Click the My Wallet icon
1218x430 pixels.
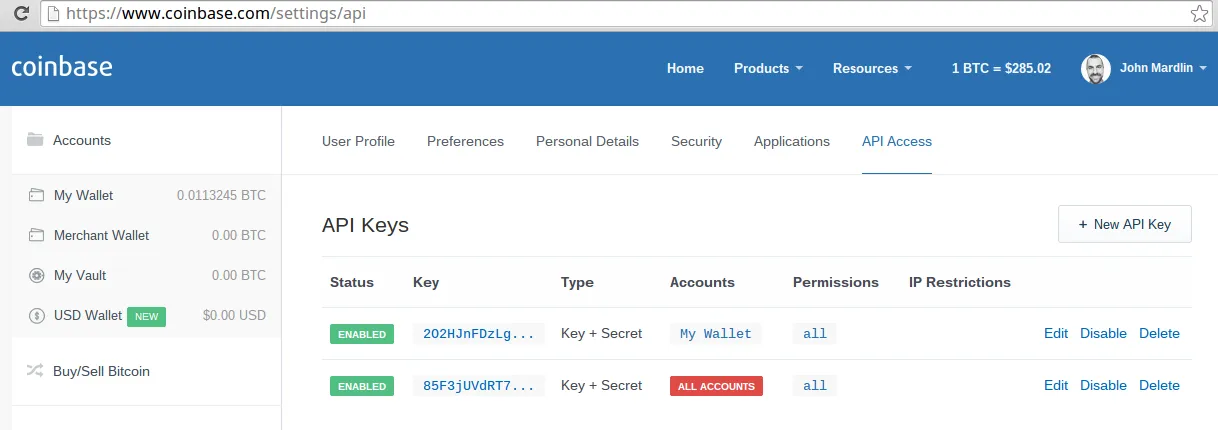click(37, 195)
